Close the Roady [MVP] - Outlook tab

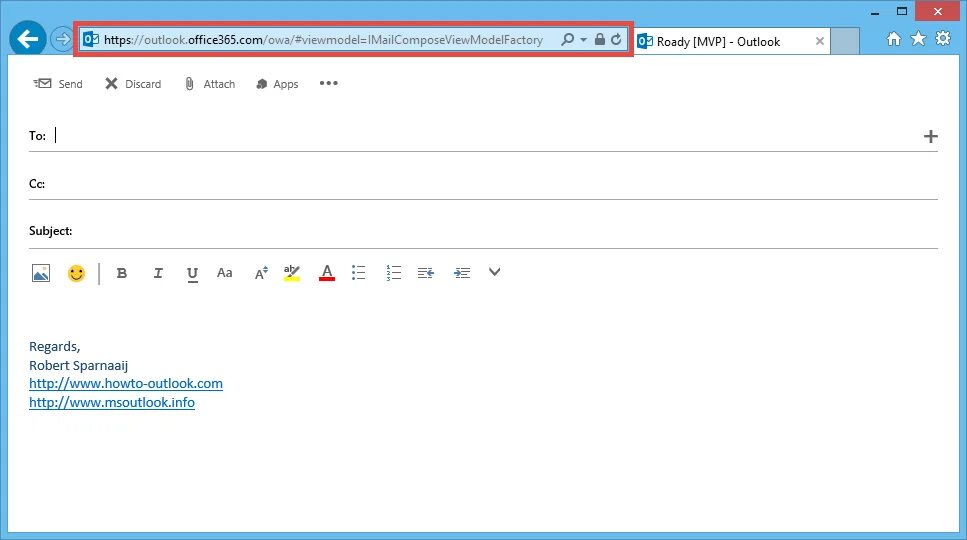(x=820, y=41)
